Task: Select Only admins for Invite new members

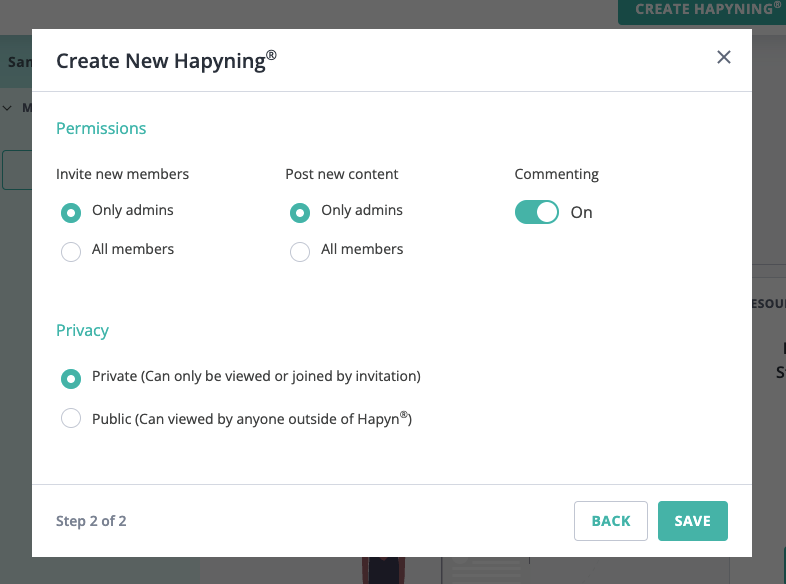Action: [x=71, y=213]
